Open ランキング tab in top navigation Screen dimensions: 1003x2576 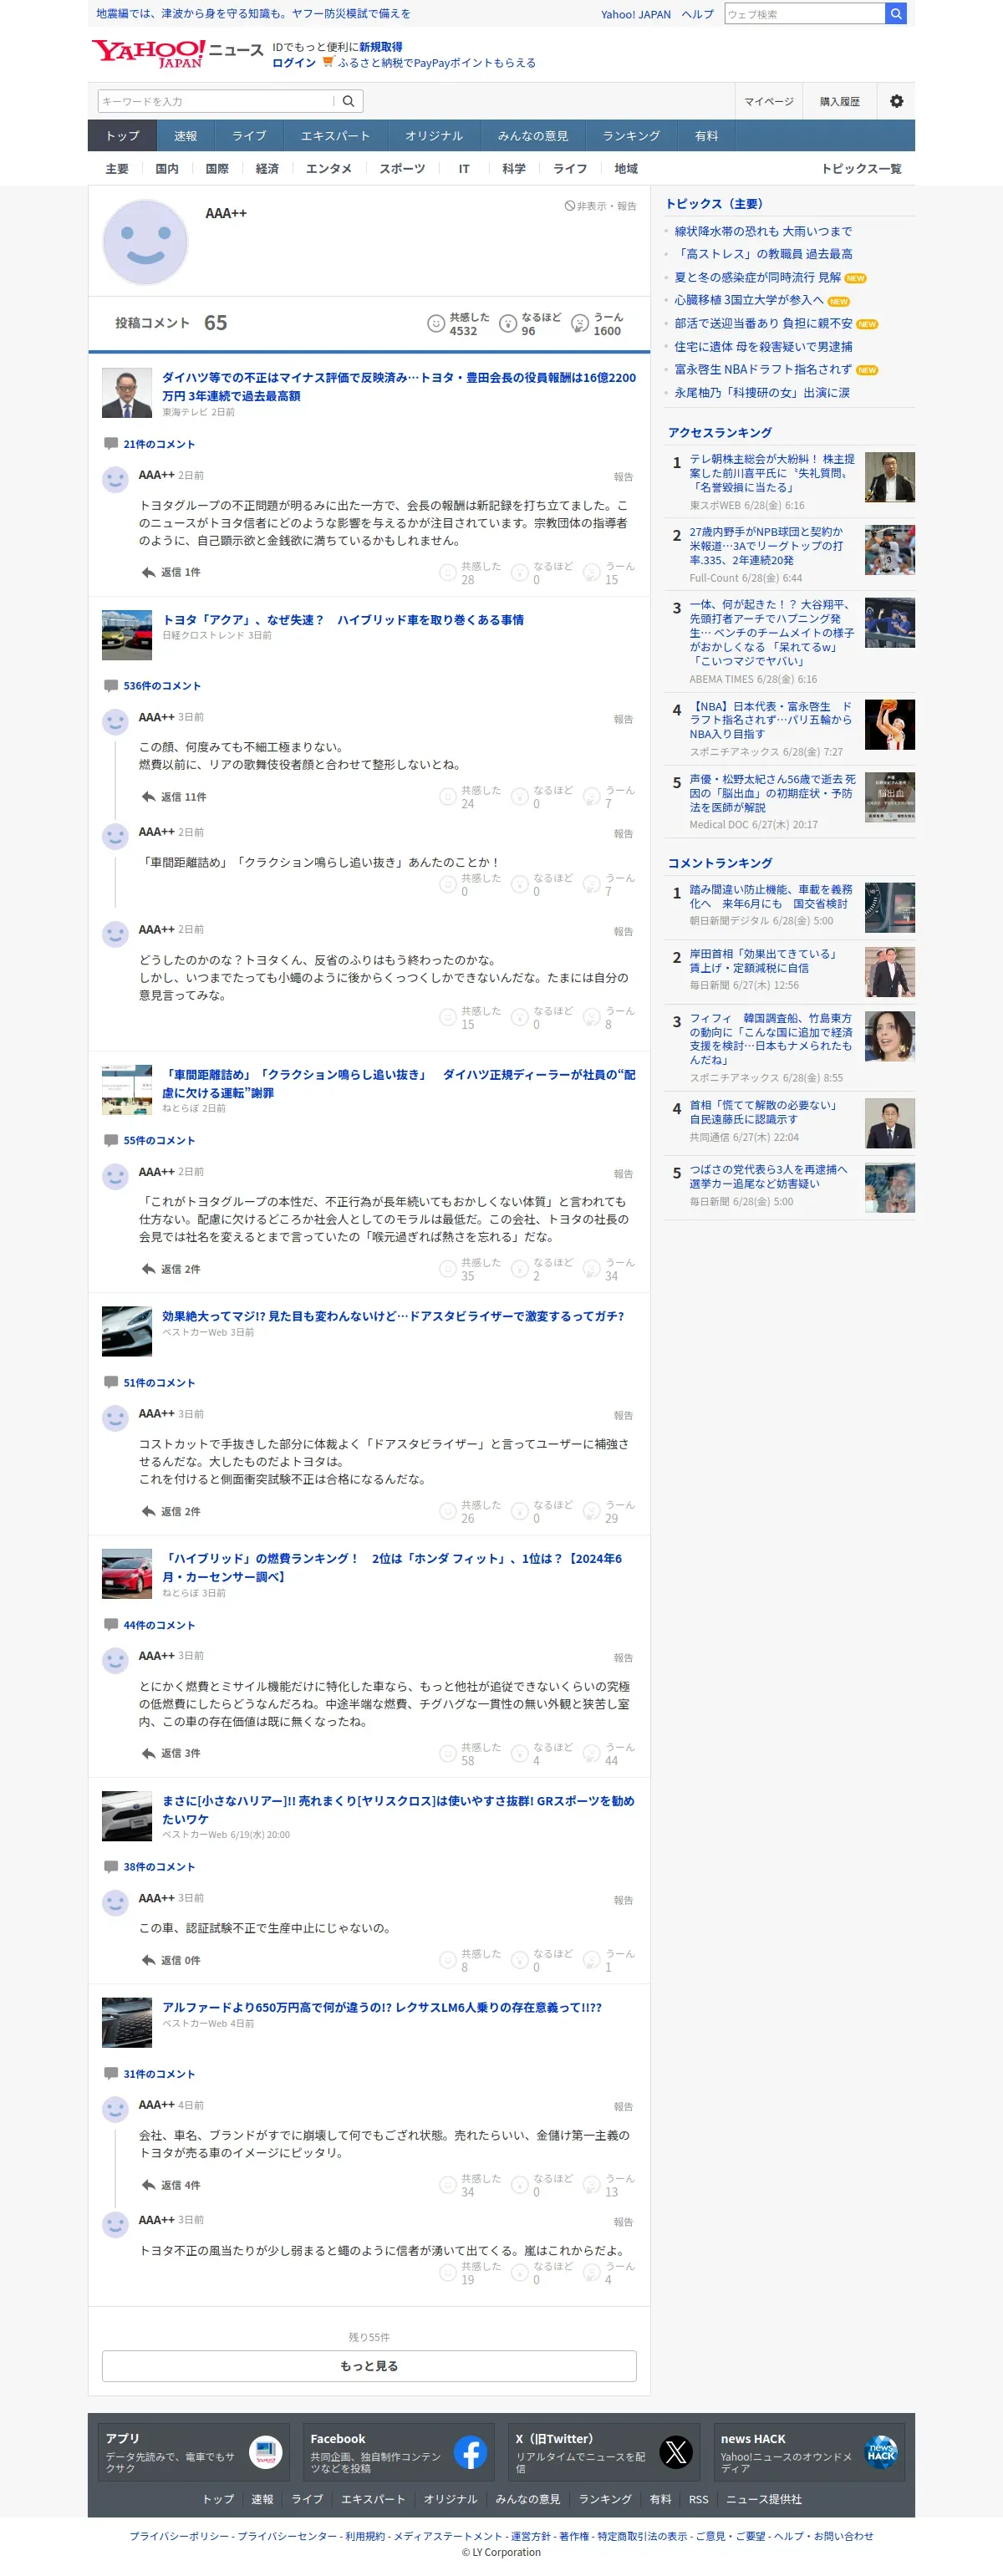(x=631, y=136)
